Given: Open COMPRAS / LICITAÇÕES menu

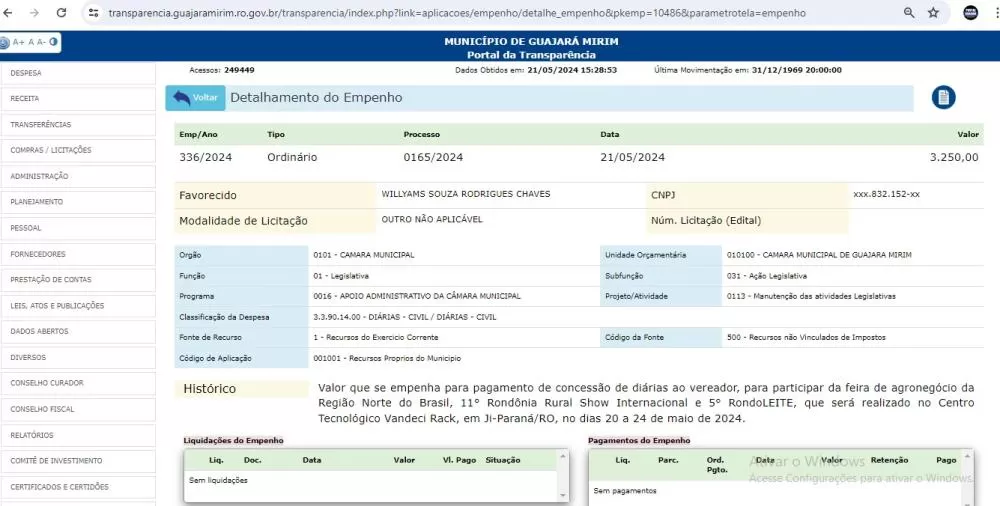Looking at the screenshot, I should [x=78, y=150].
